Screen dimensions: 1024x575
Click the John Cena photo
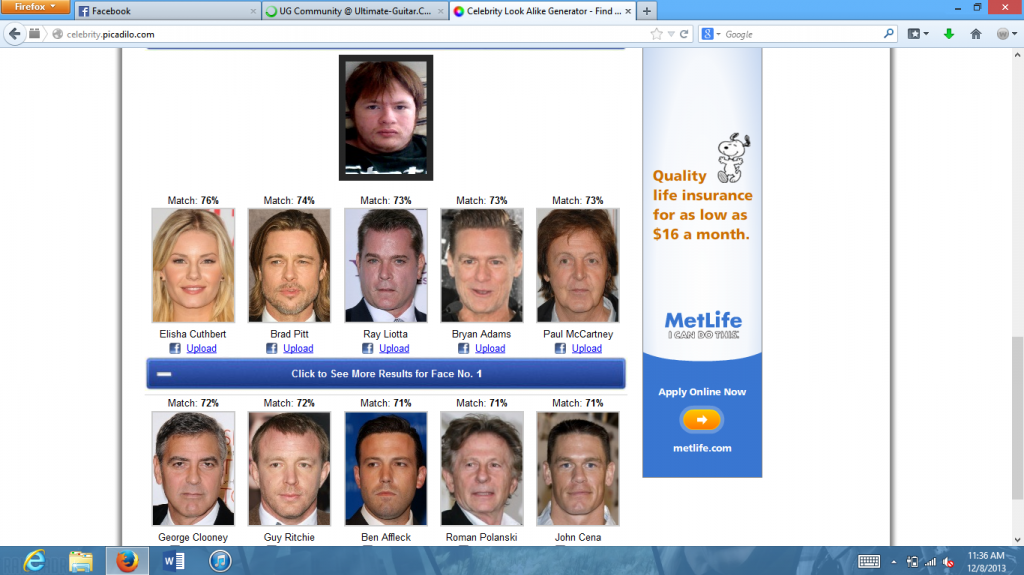pos(578,468)
